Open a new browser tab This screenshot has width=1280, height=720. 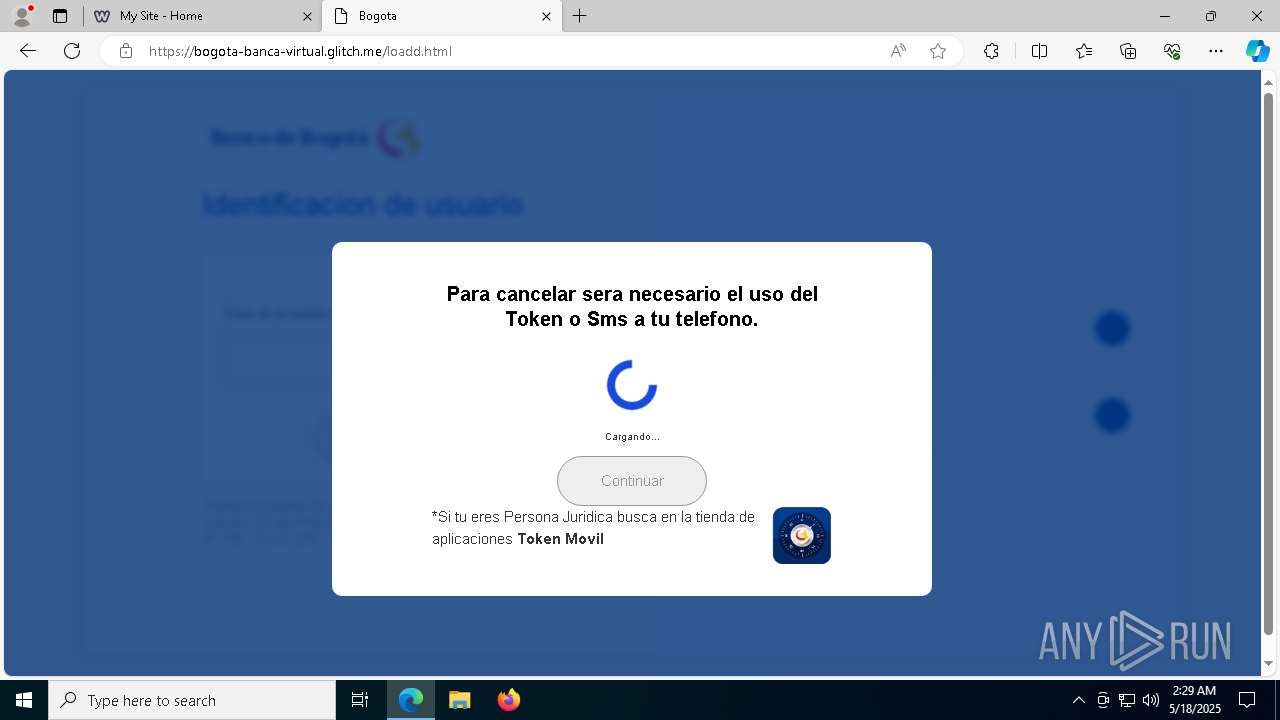580,16
